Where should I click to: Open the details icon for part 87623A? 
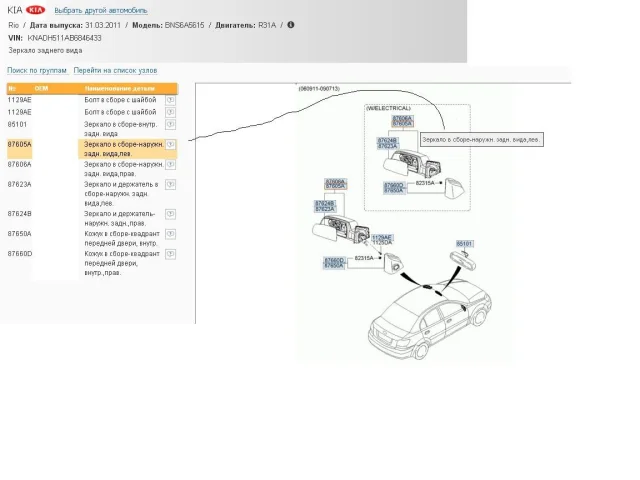[x=170, y=185]
